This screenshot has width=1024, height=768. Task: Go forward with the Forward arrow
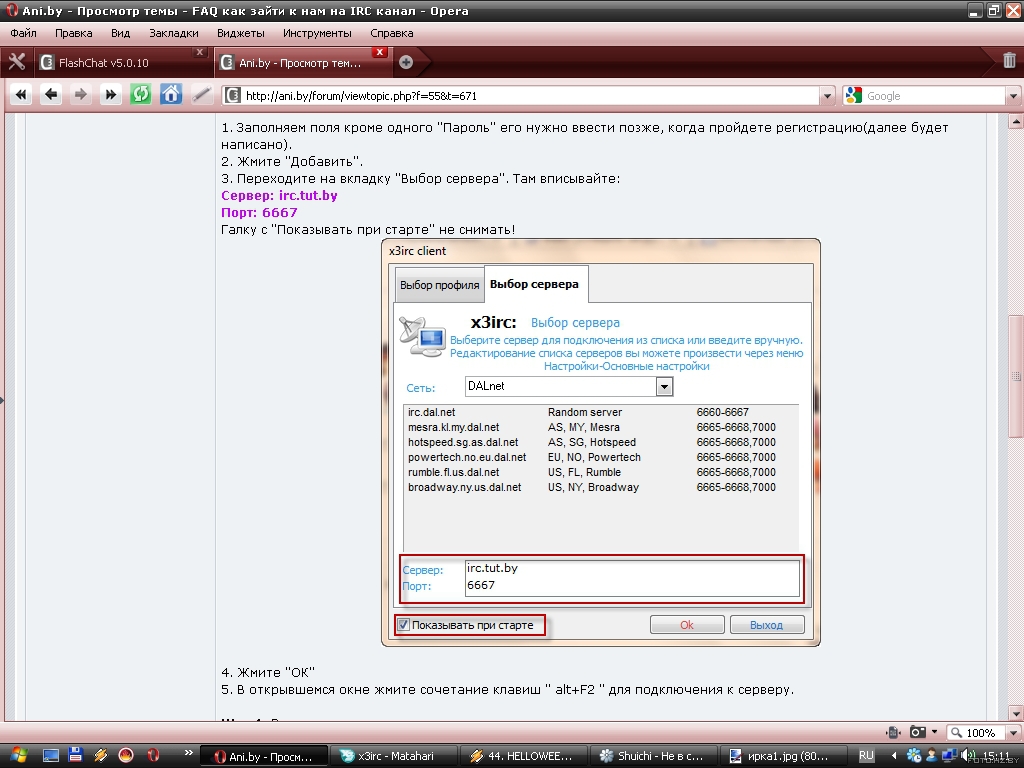coord(80,95)
